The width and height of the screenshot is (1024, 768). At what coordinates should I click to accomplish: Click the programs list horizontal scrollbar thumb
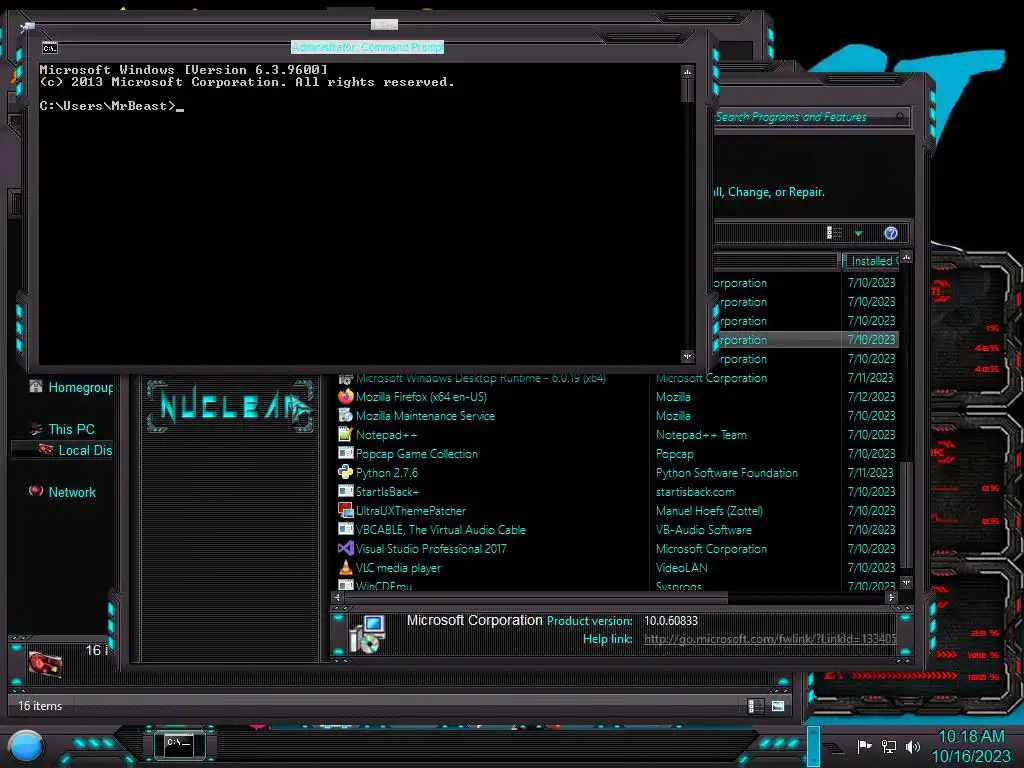click(536, 597)
